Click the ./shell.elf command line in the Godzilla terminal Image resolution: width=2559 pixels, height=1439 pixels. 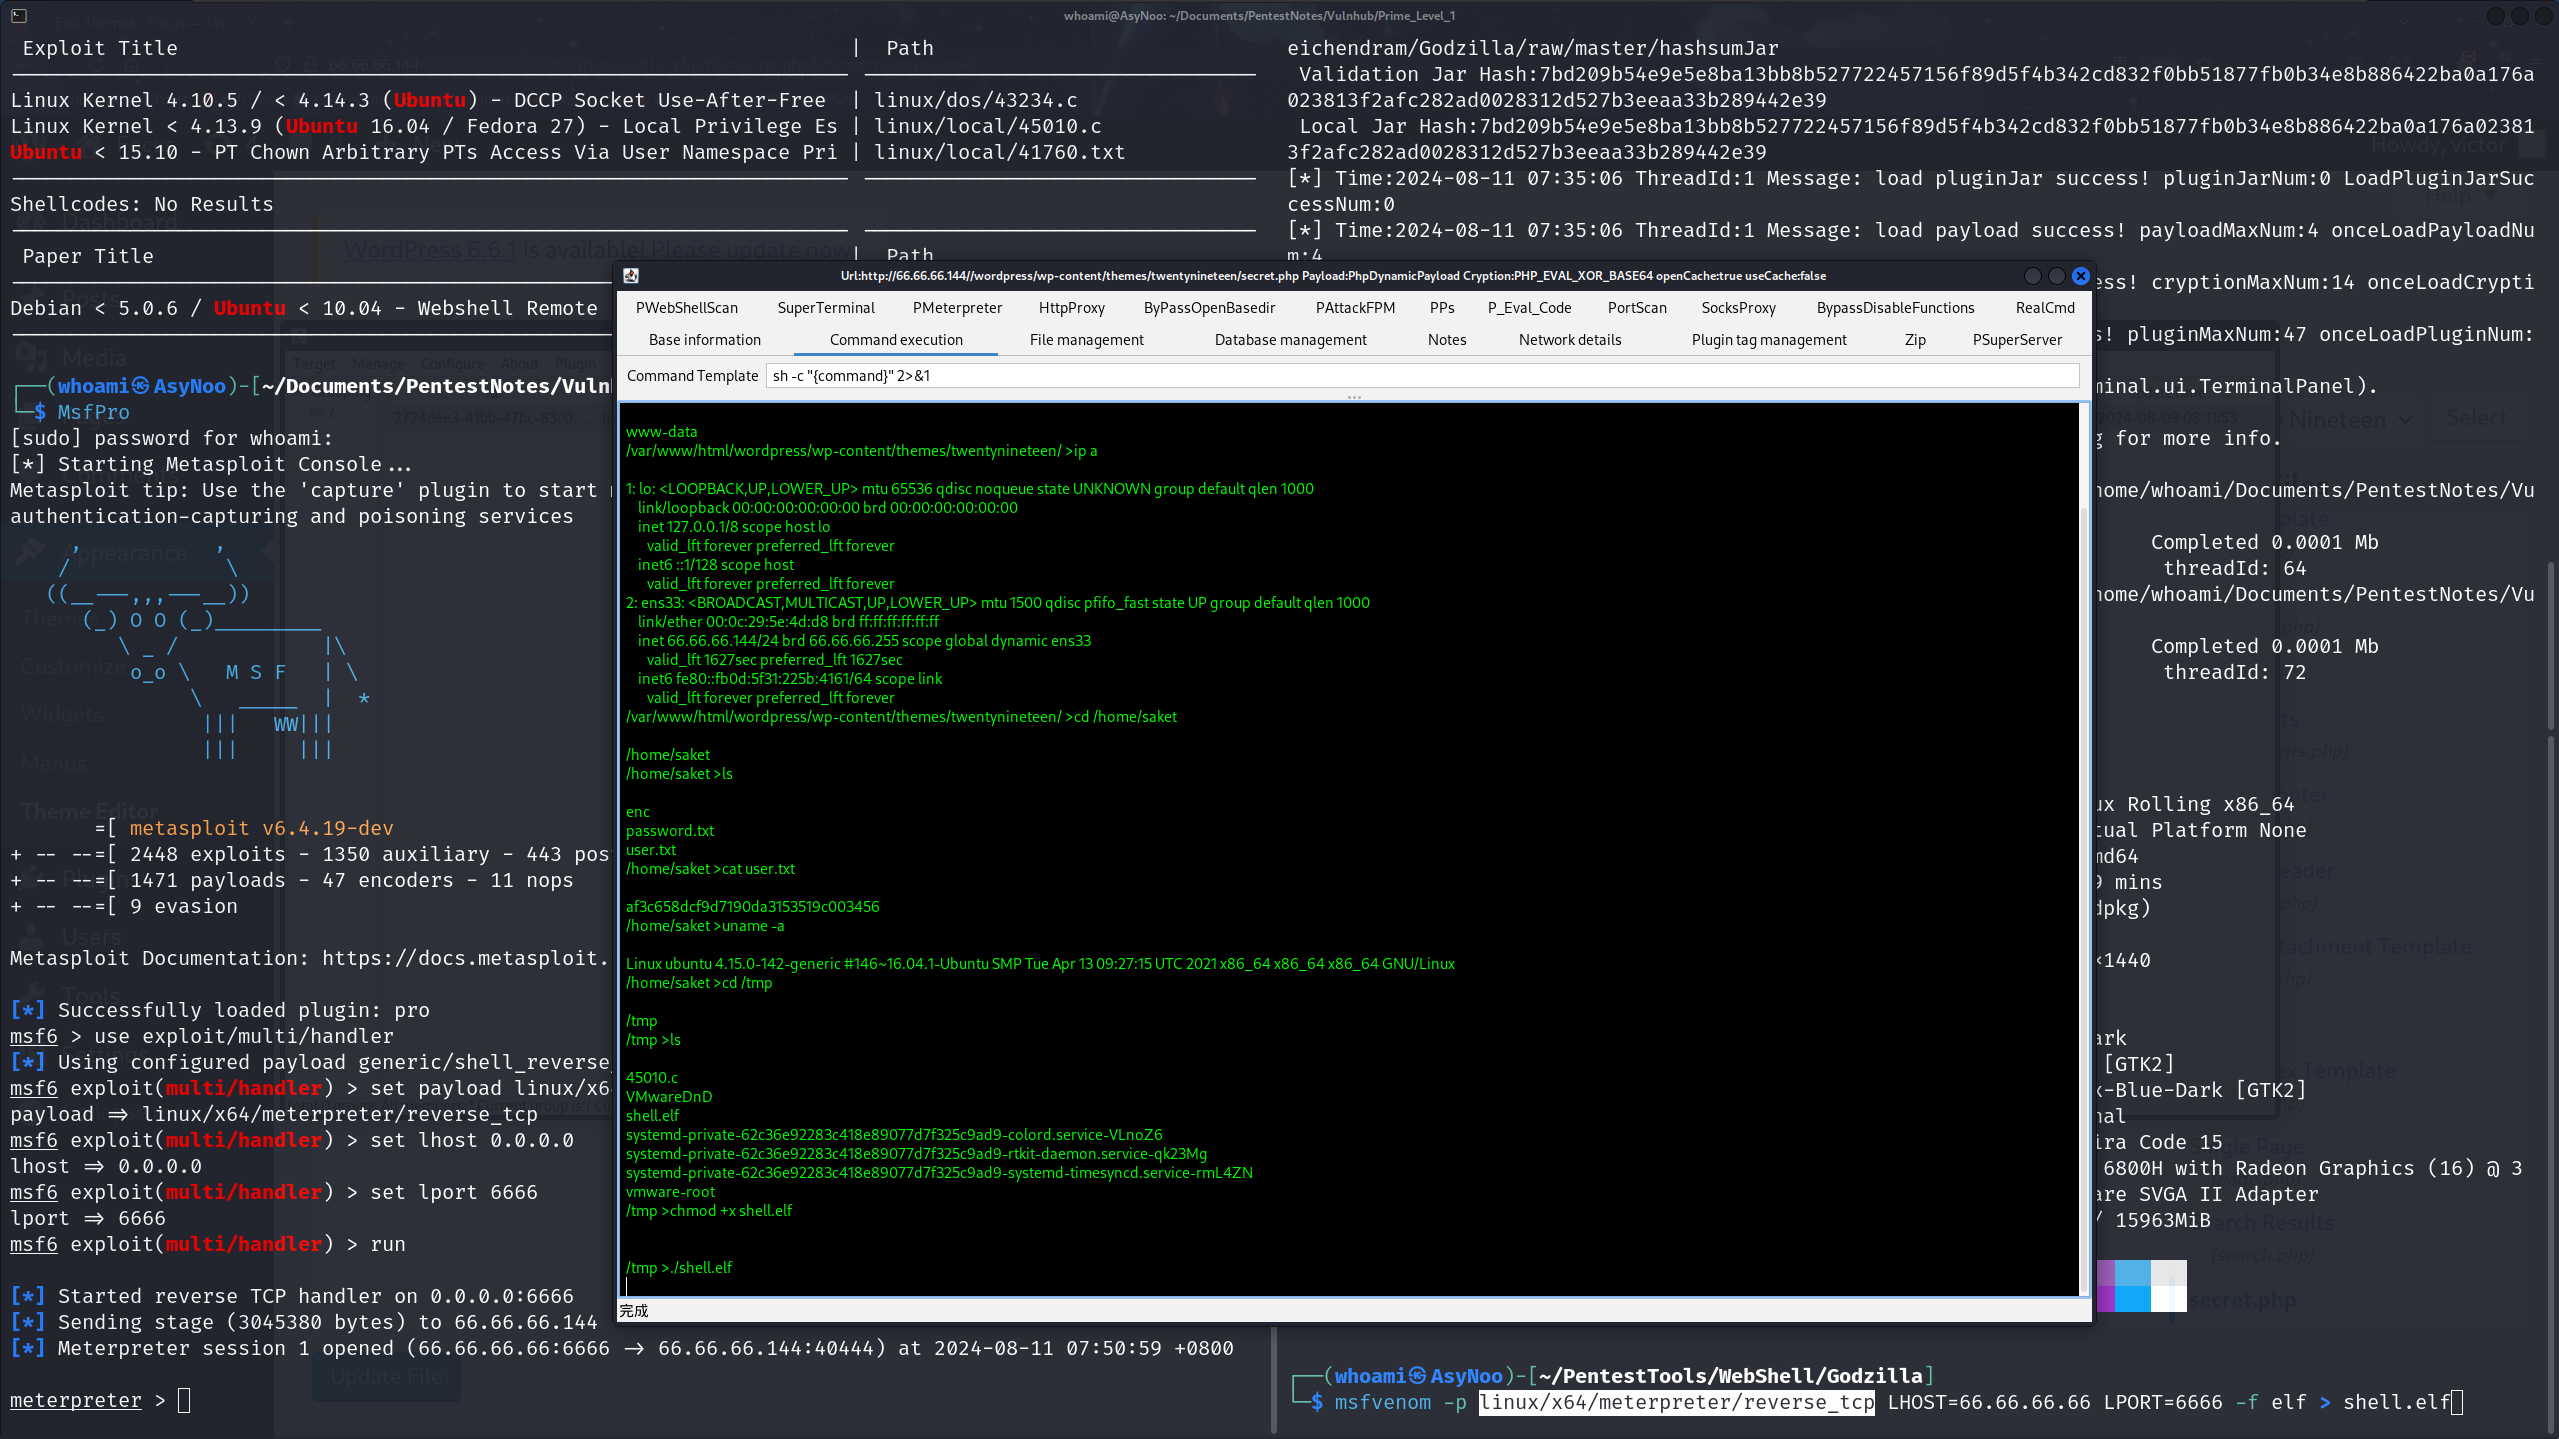pyautogui.click(x=679, y=1268)
